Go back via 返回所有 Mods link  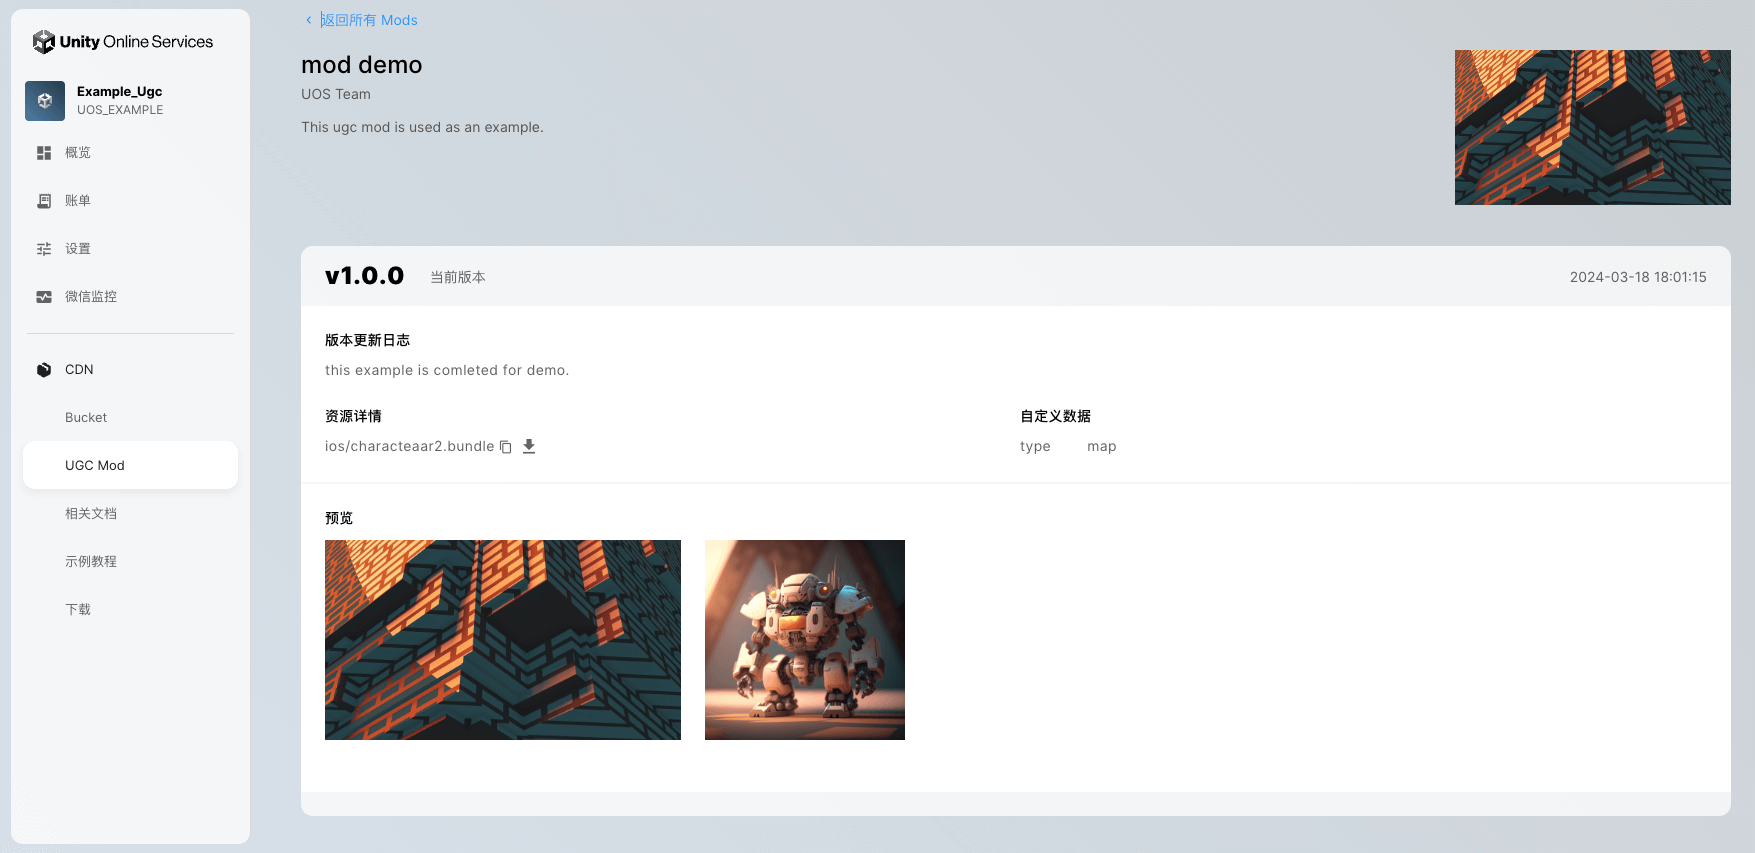click(369, 20)
